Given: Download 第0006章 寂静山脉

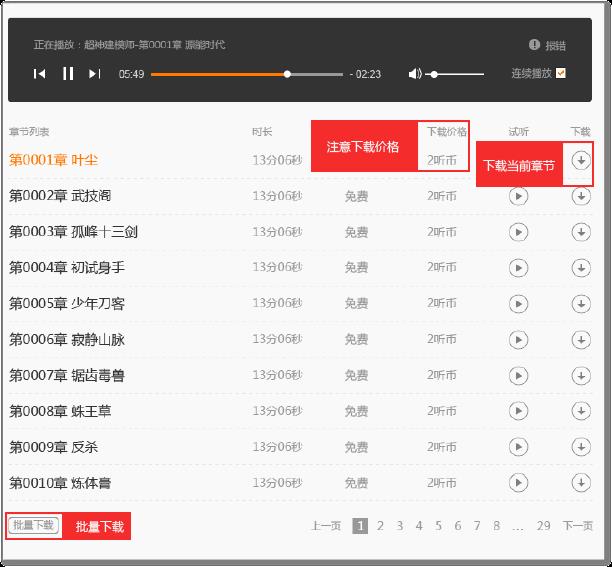Looking at the screenshot, I should pyautogui.click(x=581, y=339).
